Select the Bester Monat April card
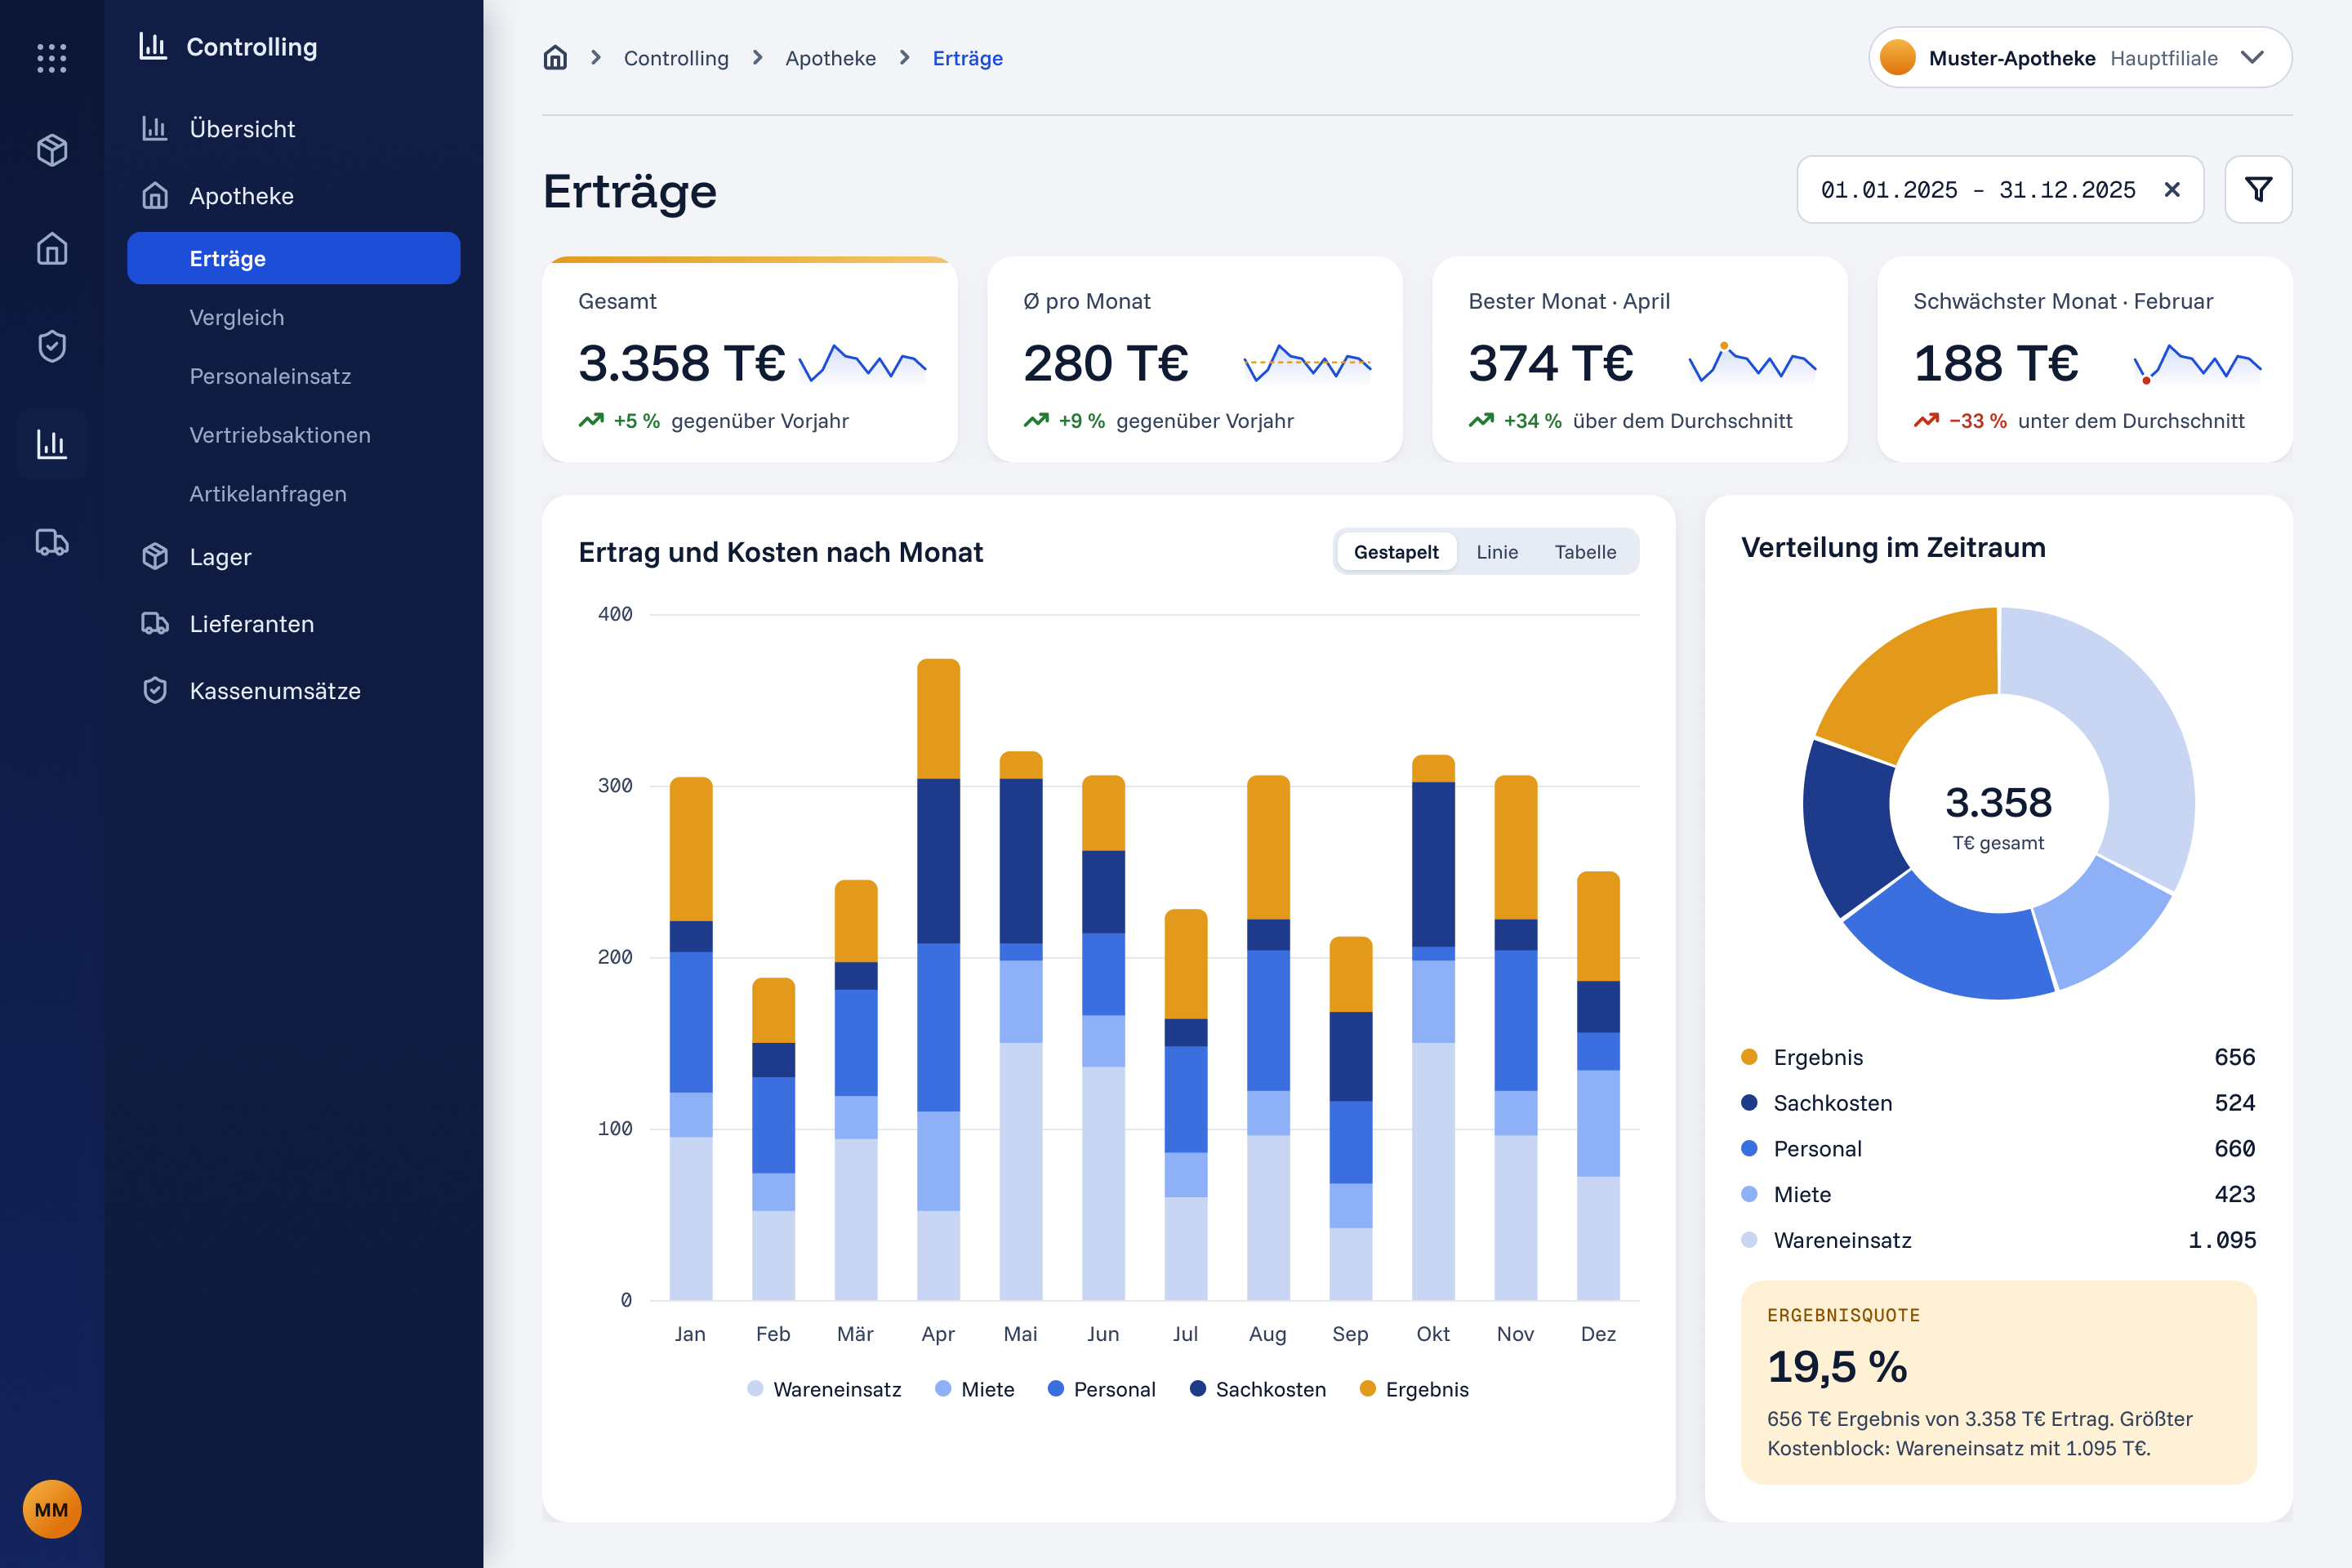Image resolution: width=2352 pixels, height=1568 pixels. pyautogui.click(x=1640, y=359)
